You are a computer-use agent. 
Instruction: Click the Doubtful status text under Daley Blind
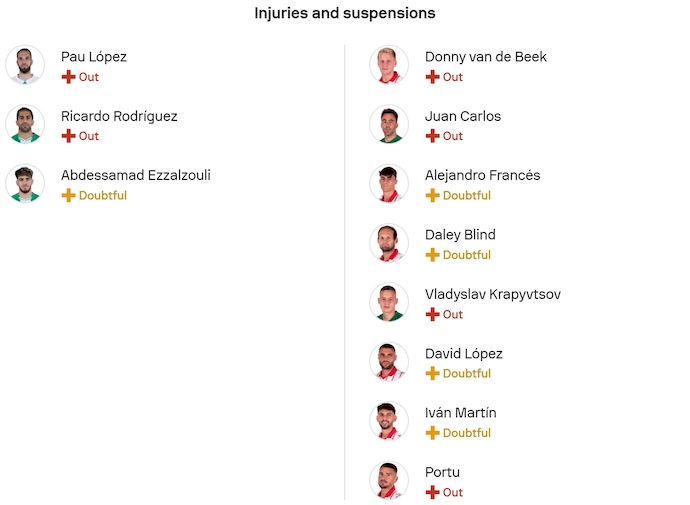click(466, 255)
